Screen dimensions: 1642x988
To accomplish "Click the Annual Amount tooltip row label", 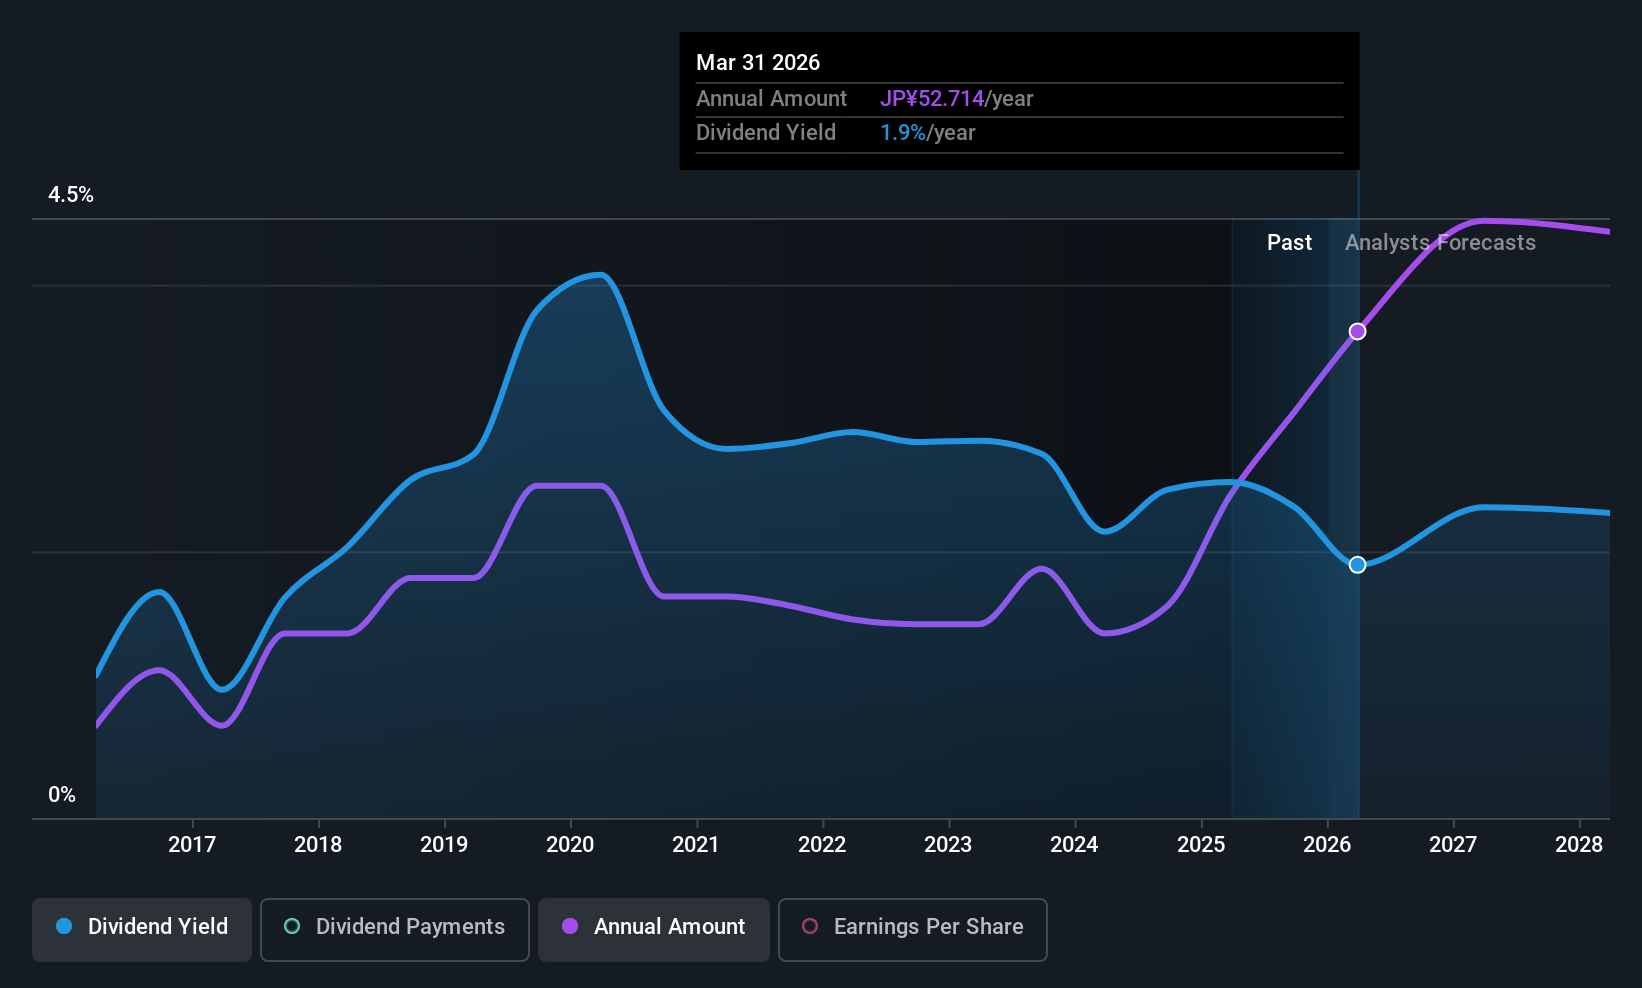I will click(x=771, y=99).
